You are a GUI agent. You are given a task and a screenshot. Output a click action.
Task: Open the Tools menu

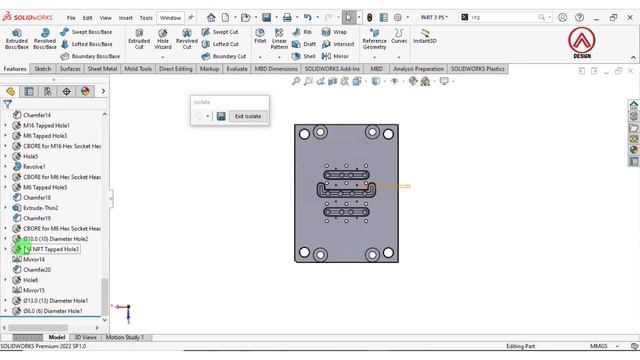point(146,18)
